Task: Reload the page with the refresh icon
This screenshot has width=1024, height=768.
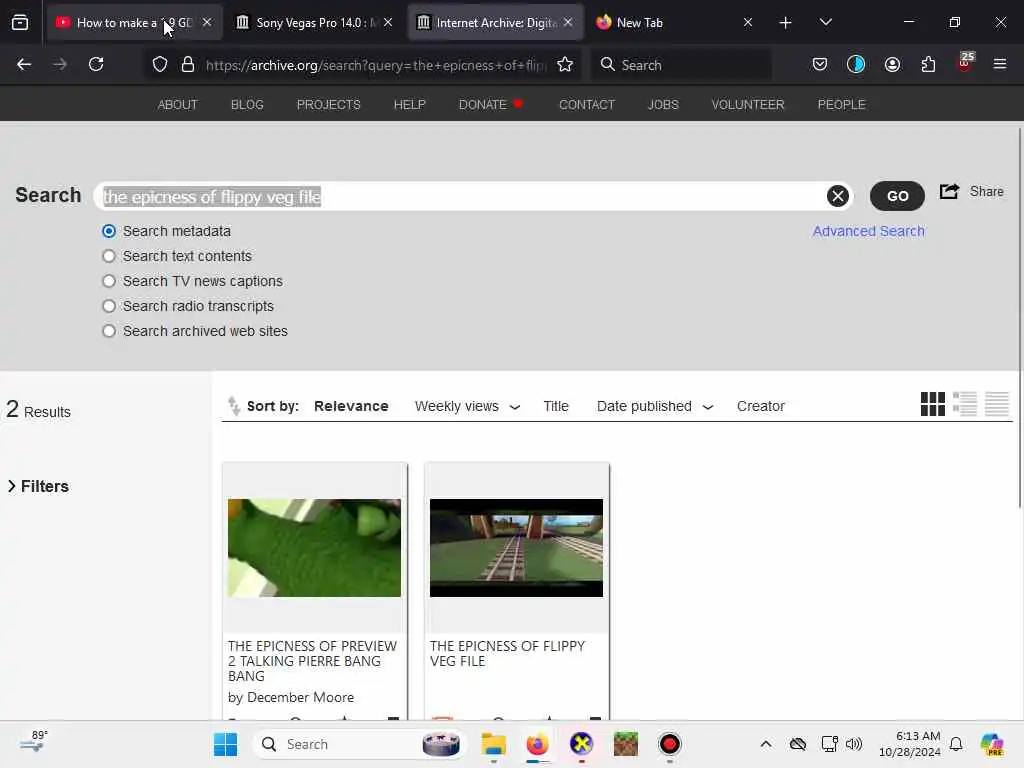Action: point(96,64)
